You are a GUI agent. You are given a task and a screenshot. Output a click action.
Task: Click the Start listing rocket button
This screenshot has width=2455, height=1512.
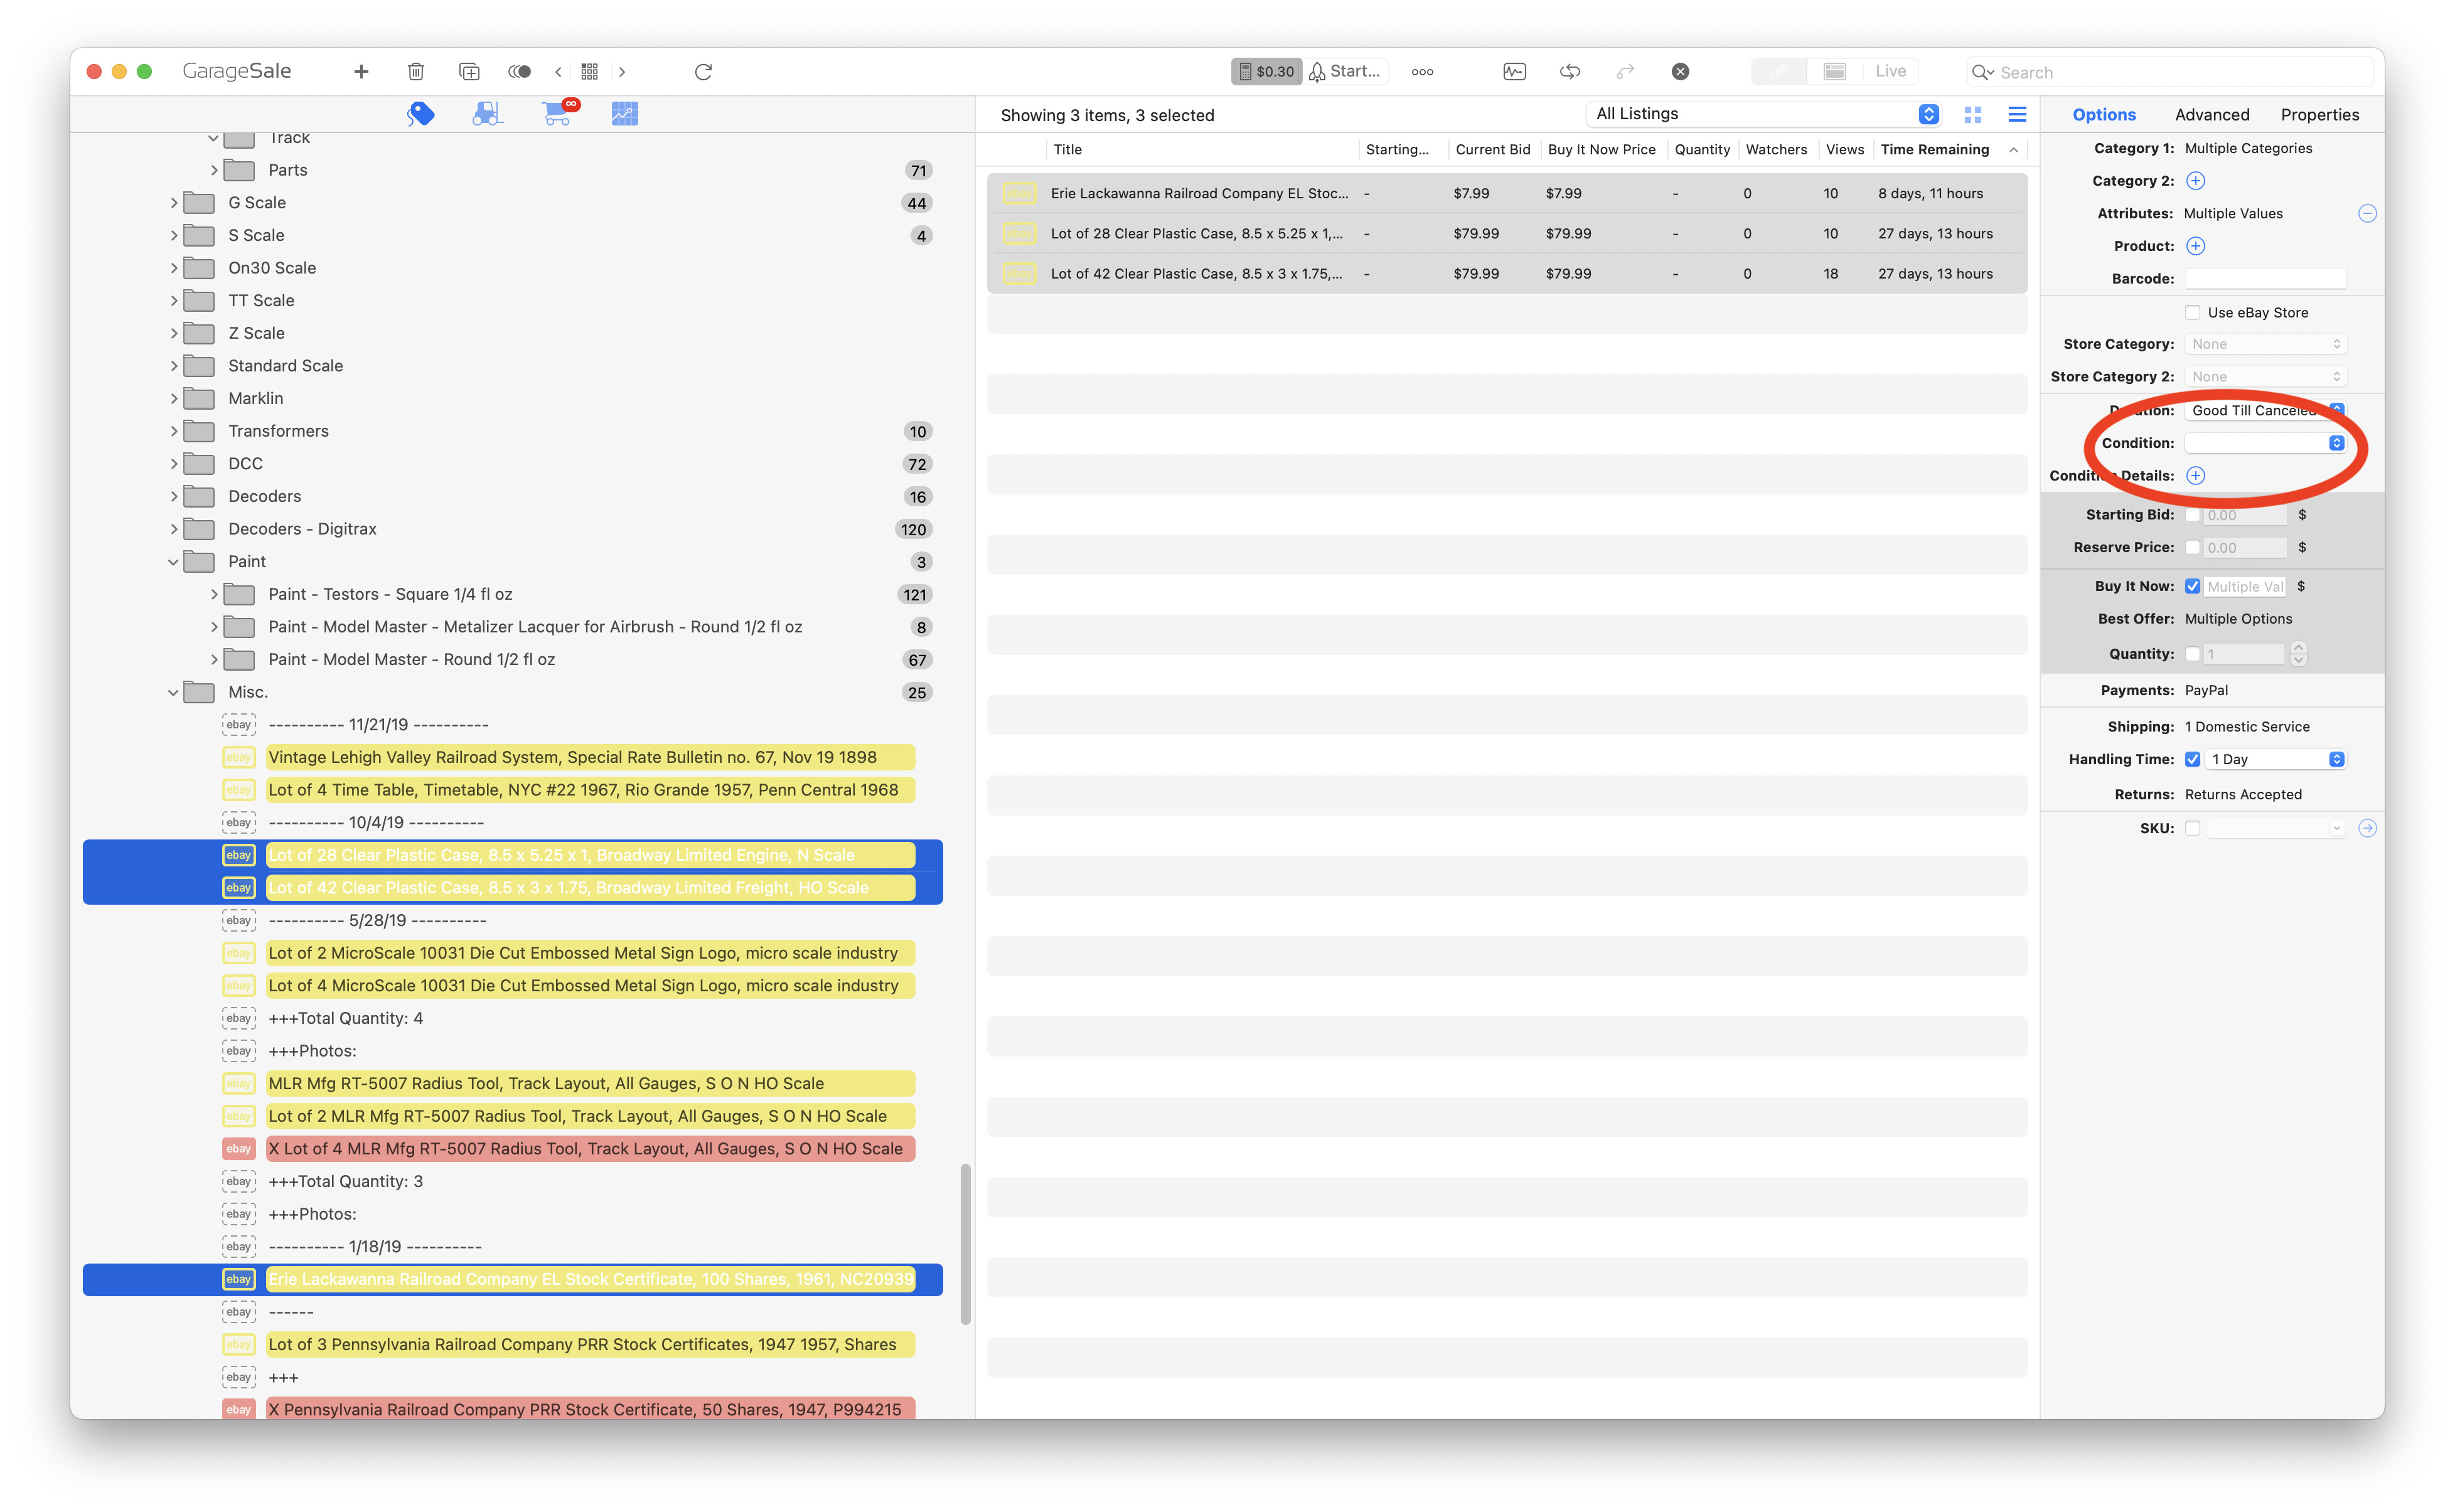pyautogui.click(x=1346, y=71)
